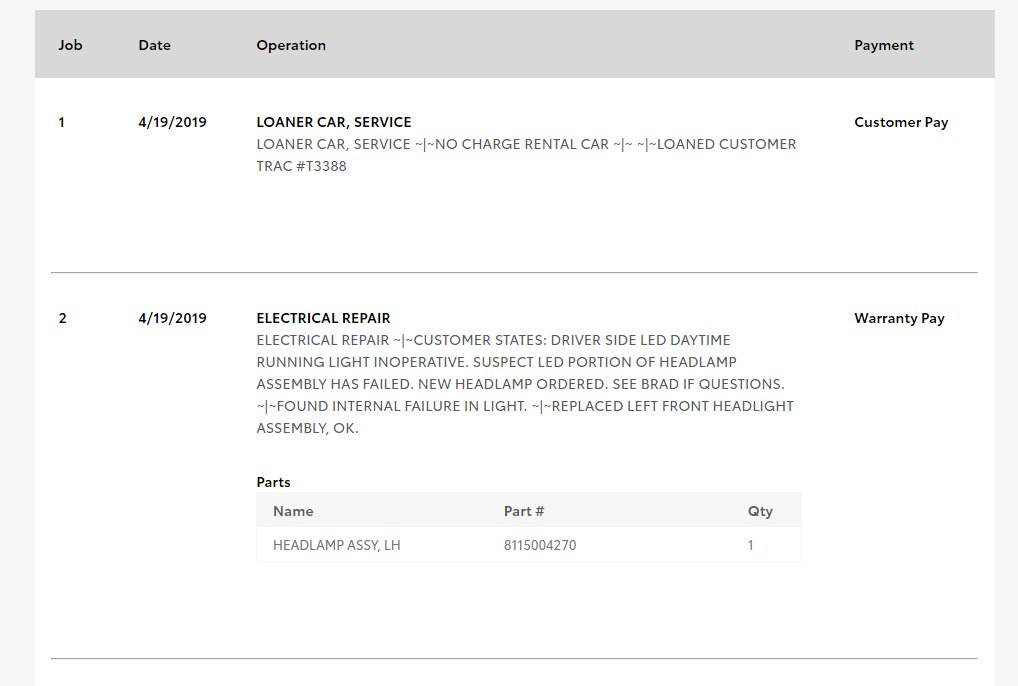The image size is (1018, 686).
Task: Click the Payment column header
Action: click(884, 45)
